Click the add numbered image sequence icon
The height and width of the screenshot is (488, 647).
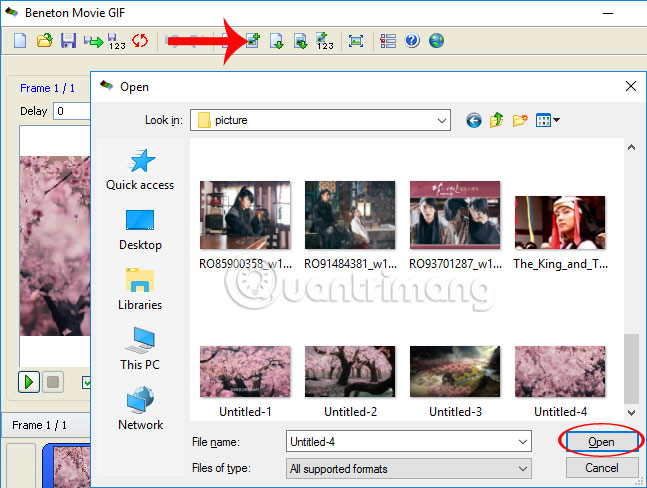click(325, 41)
